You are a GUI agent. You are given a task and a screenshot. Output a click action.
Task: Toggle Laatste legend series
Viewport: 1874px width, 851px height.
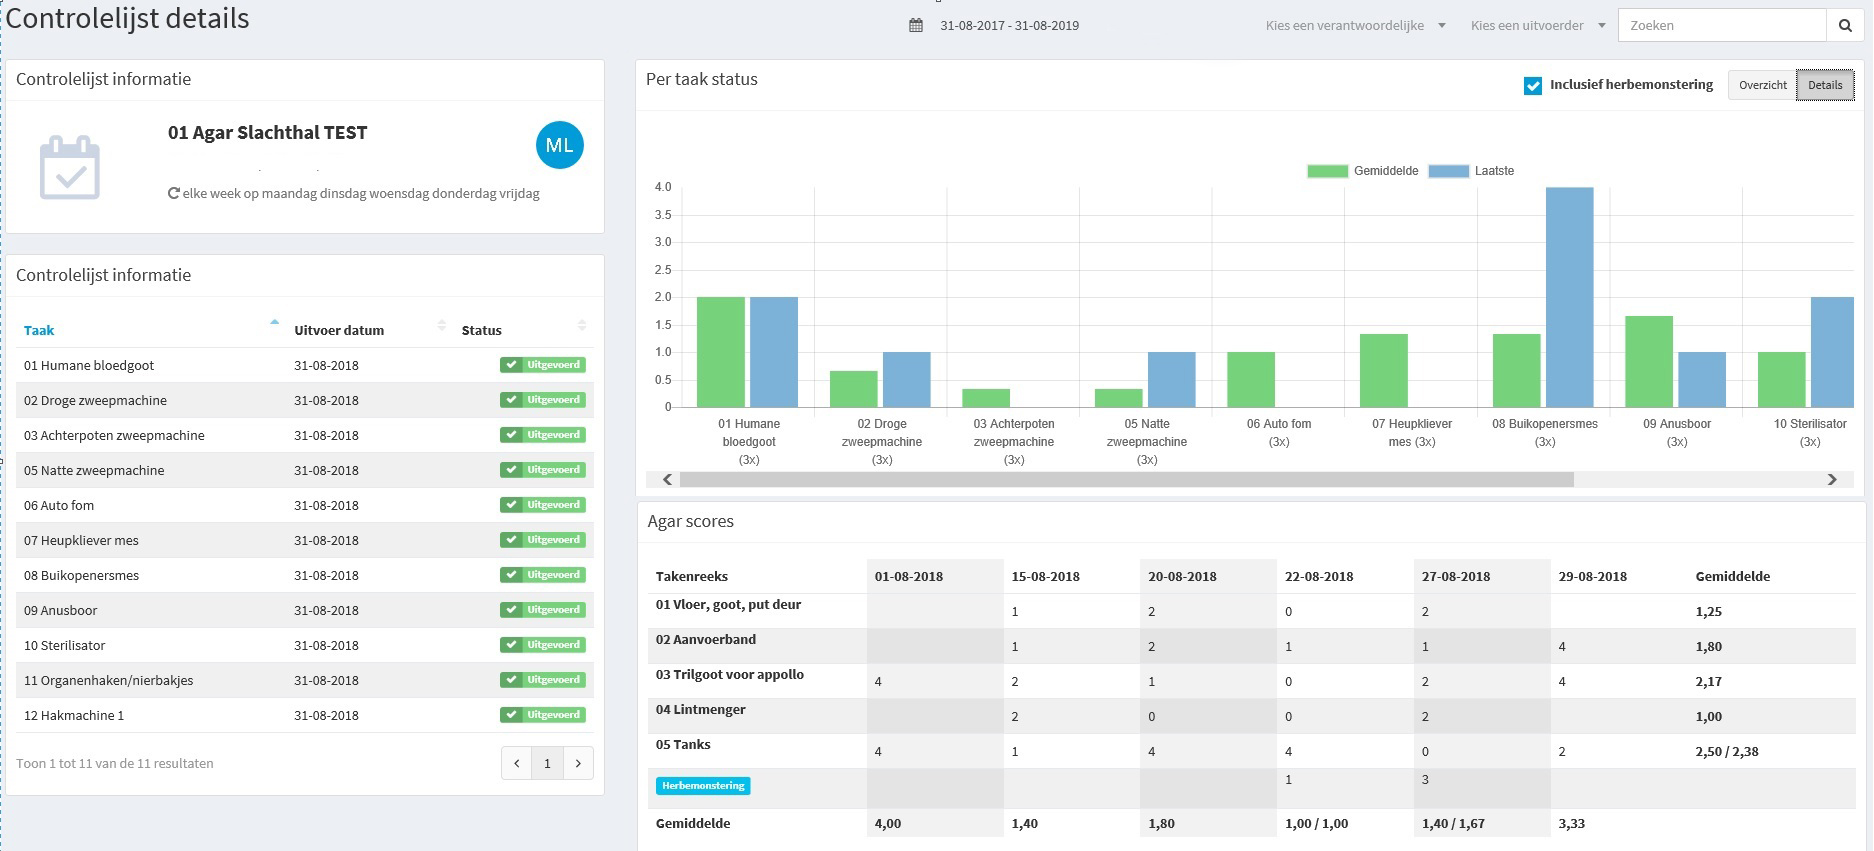tap(1472, 171)
